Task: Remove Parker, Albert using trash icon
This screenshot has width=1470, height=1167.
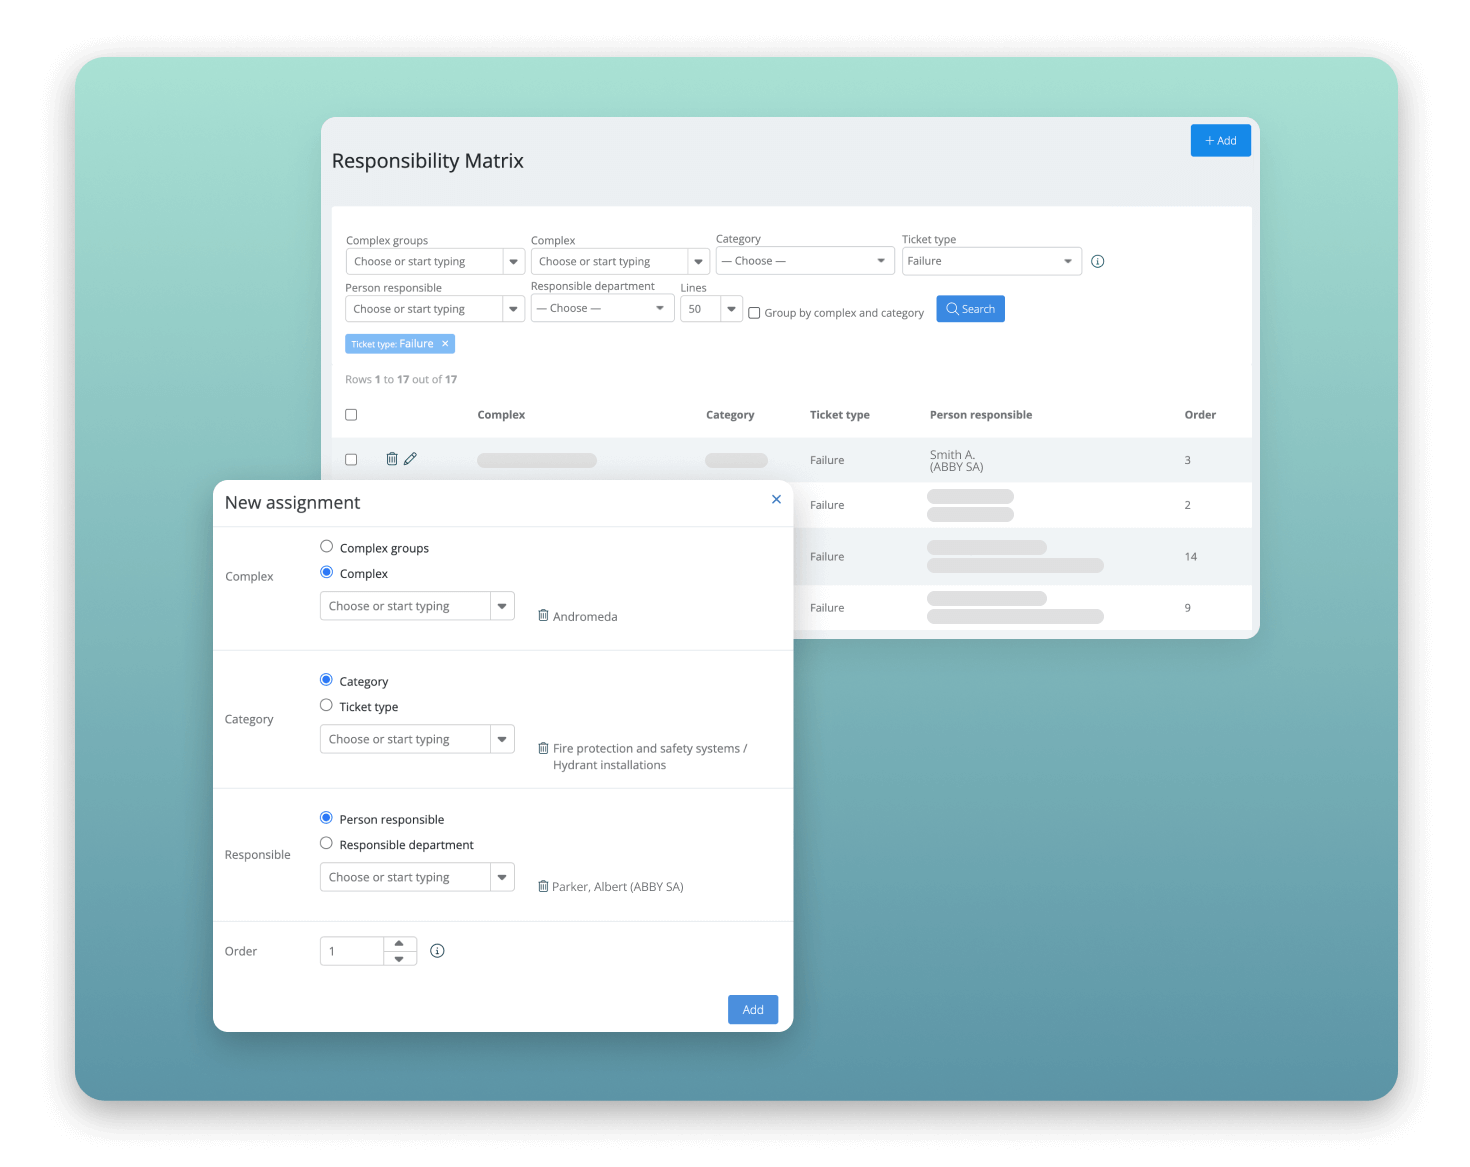Action: coord(543,886)
